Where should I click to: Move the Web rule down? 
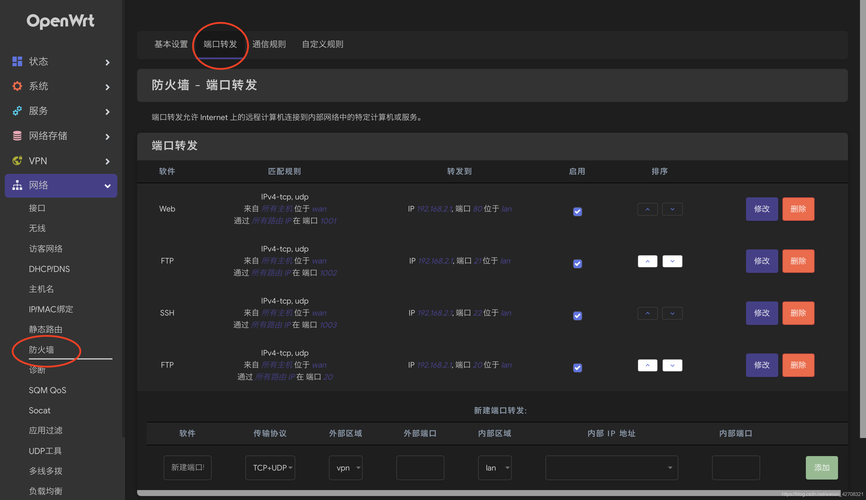672,209
